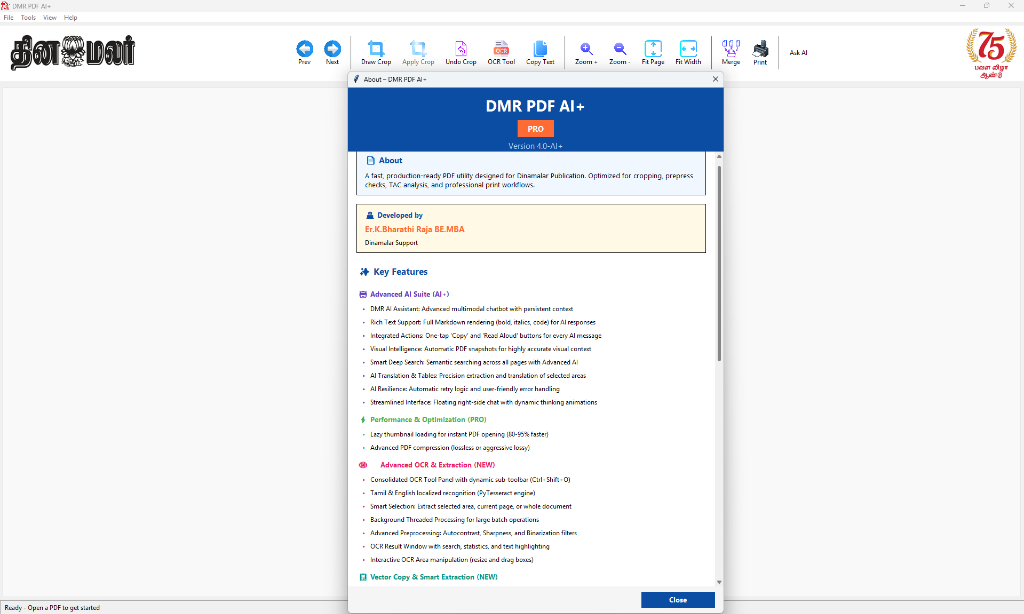
Task: Click the Dinamalar Support text
Action: (x=391, y=243)
